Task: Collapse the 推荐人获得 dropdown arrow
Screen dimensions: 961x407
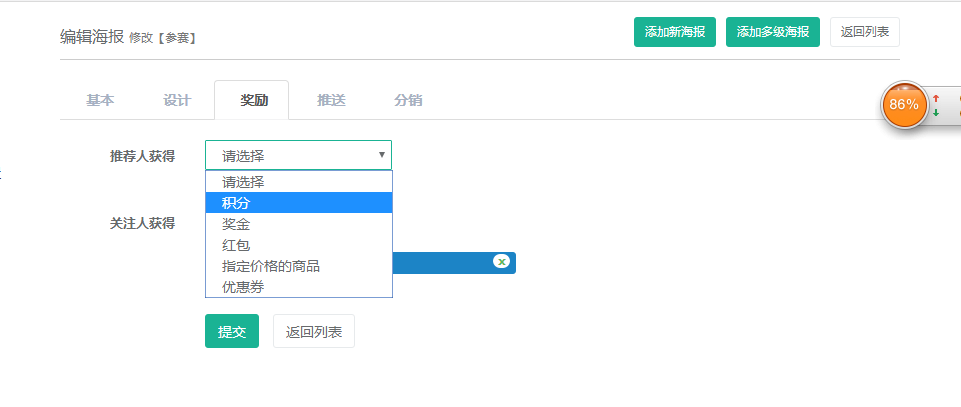Action: 382,155
